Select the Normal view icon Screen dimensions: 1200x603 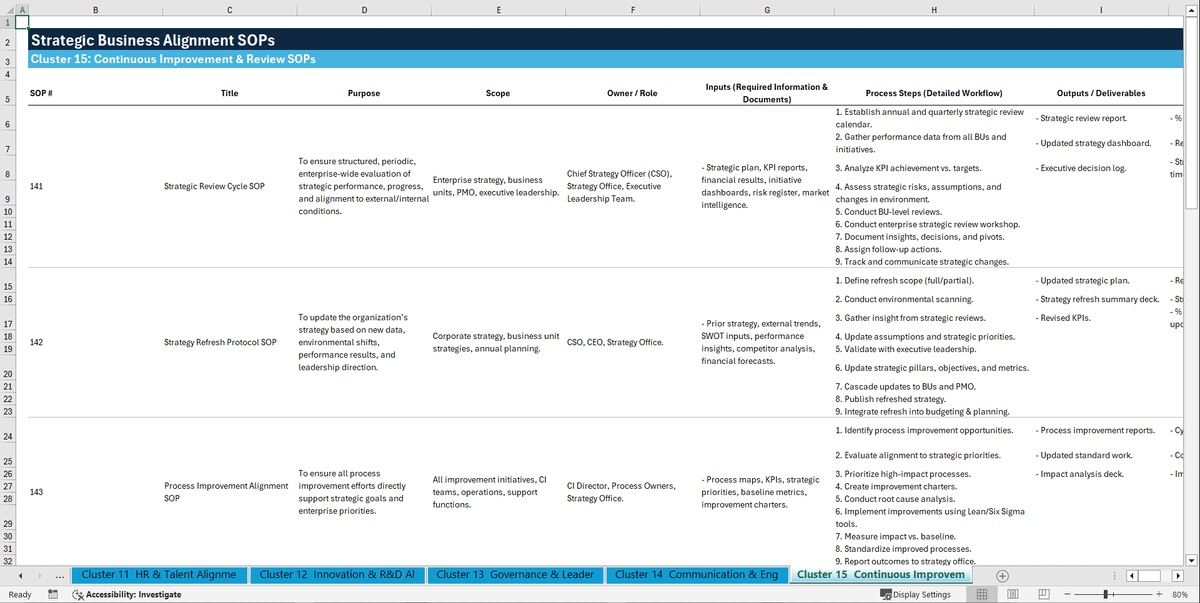(x=981, y=594)
